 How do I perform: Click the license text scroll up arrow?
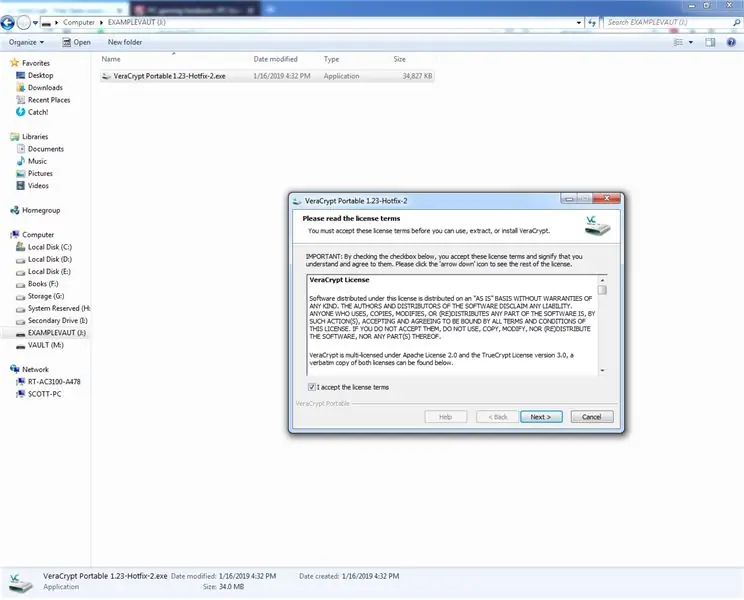pos(602,280)
